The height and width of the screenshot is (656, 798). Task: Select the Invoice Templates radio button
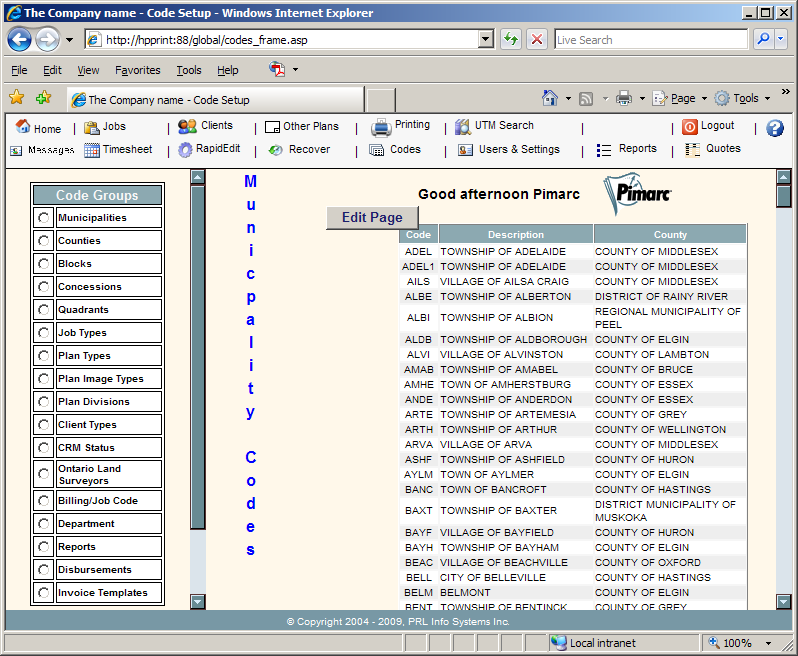[x=44, y=593]
